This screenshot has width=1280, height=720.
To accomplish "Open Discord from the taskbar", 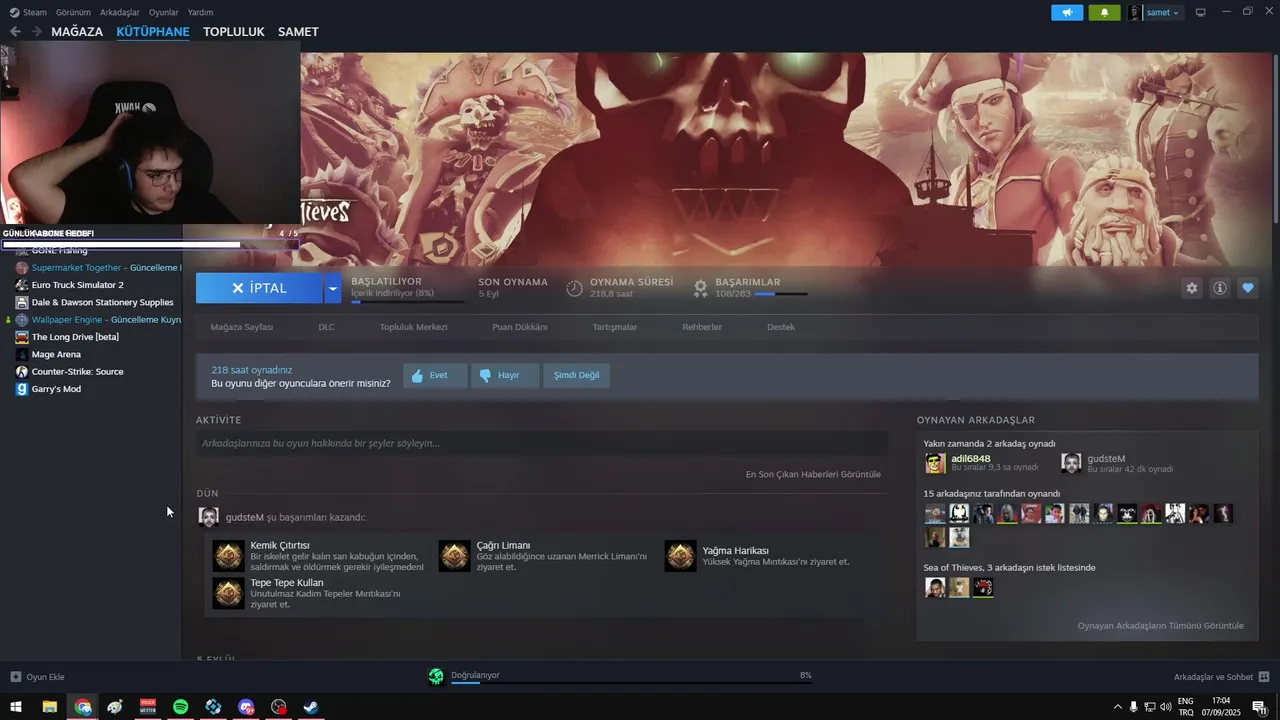I will (x=246, y=707).
